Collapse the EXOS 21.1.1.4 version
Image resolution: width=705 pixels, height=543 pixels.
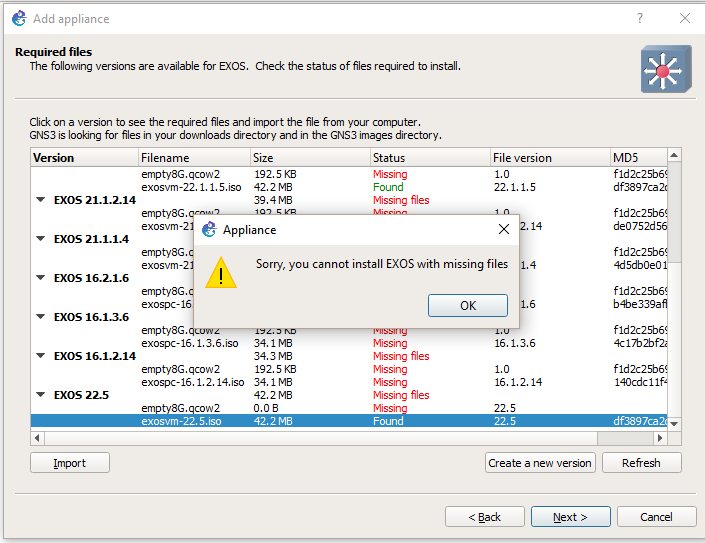(x=41, y=239)
